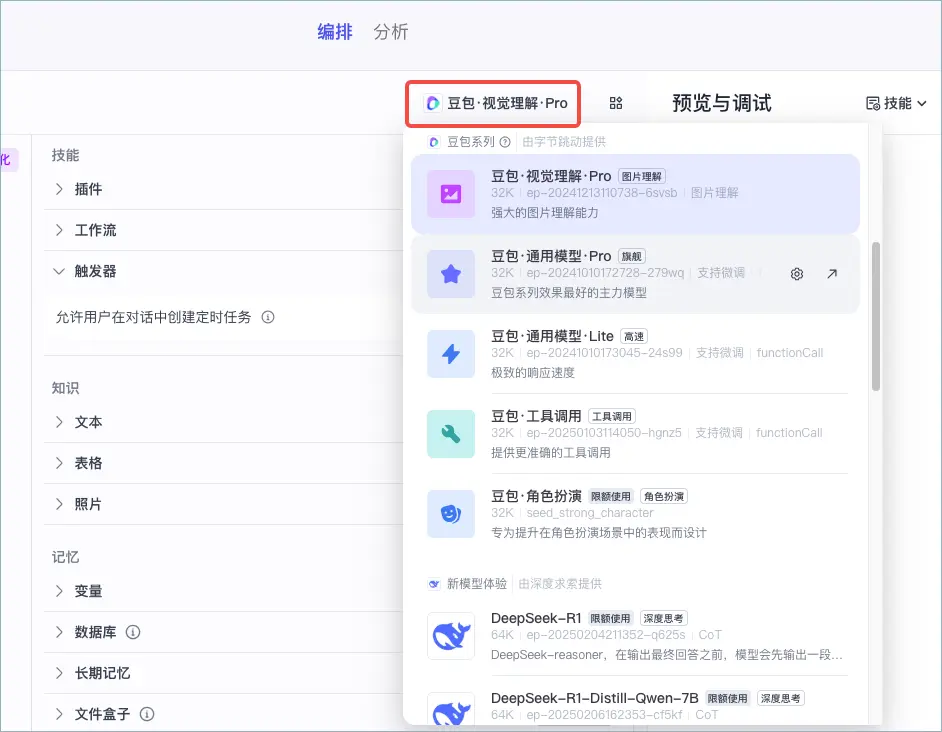Click the help icon next to 豆包系列
942x732 pixels.
pyautogui.click(x=505, y=142)
